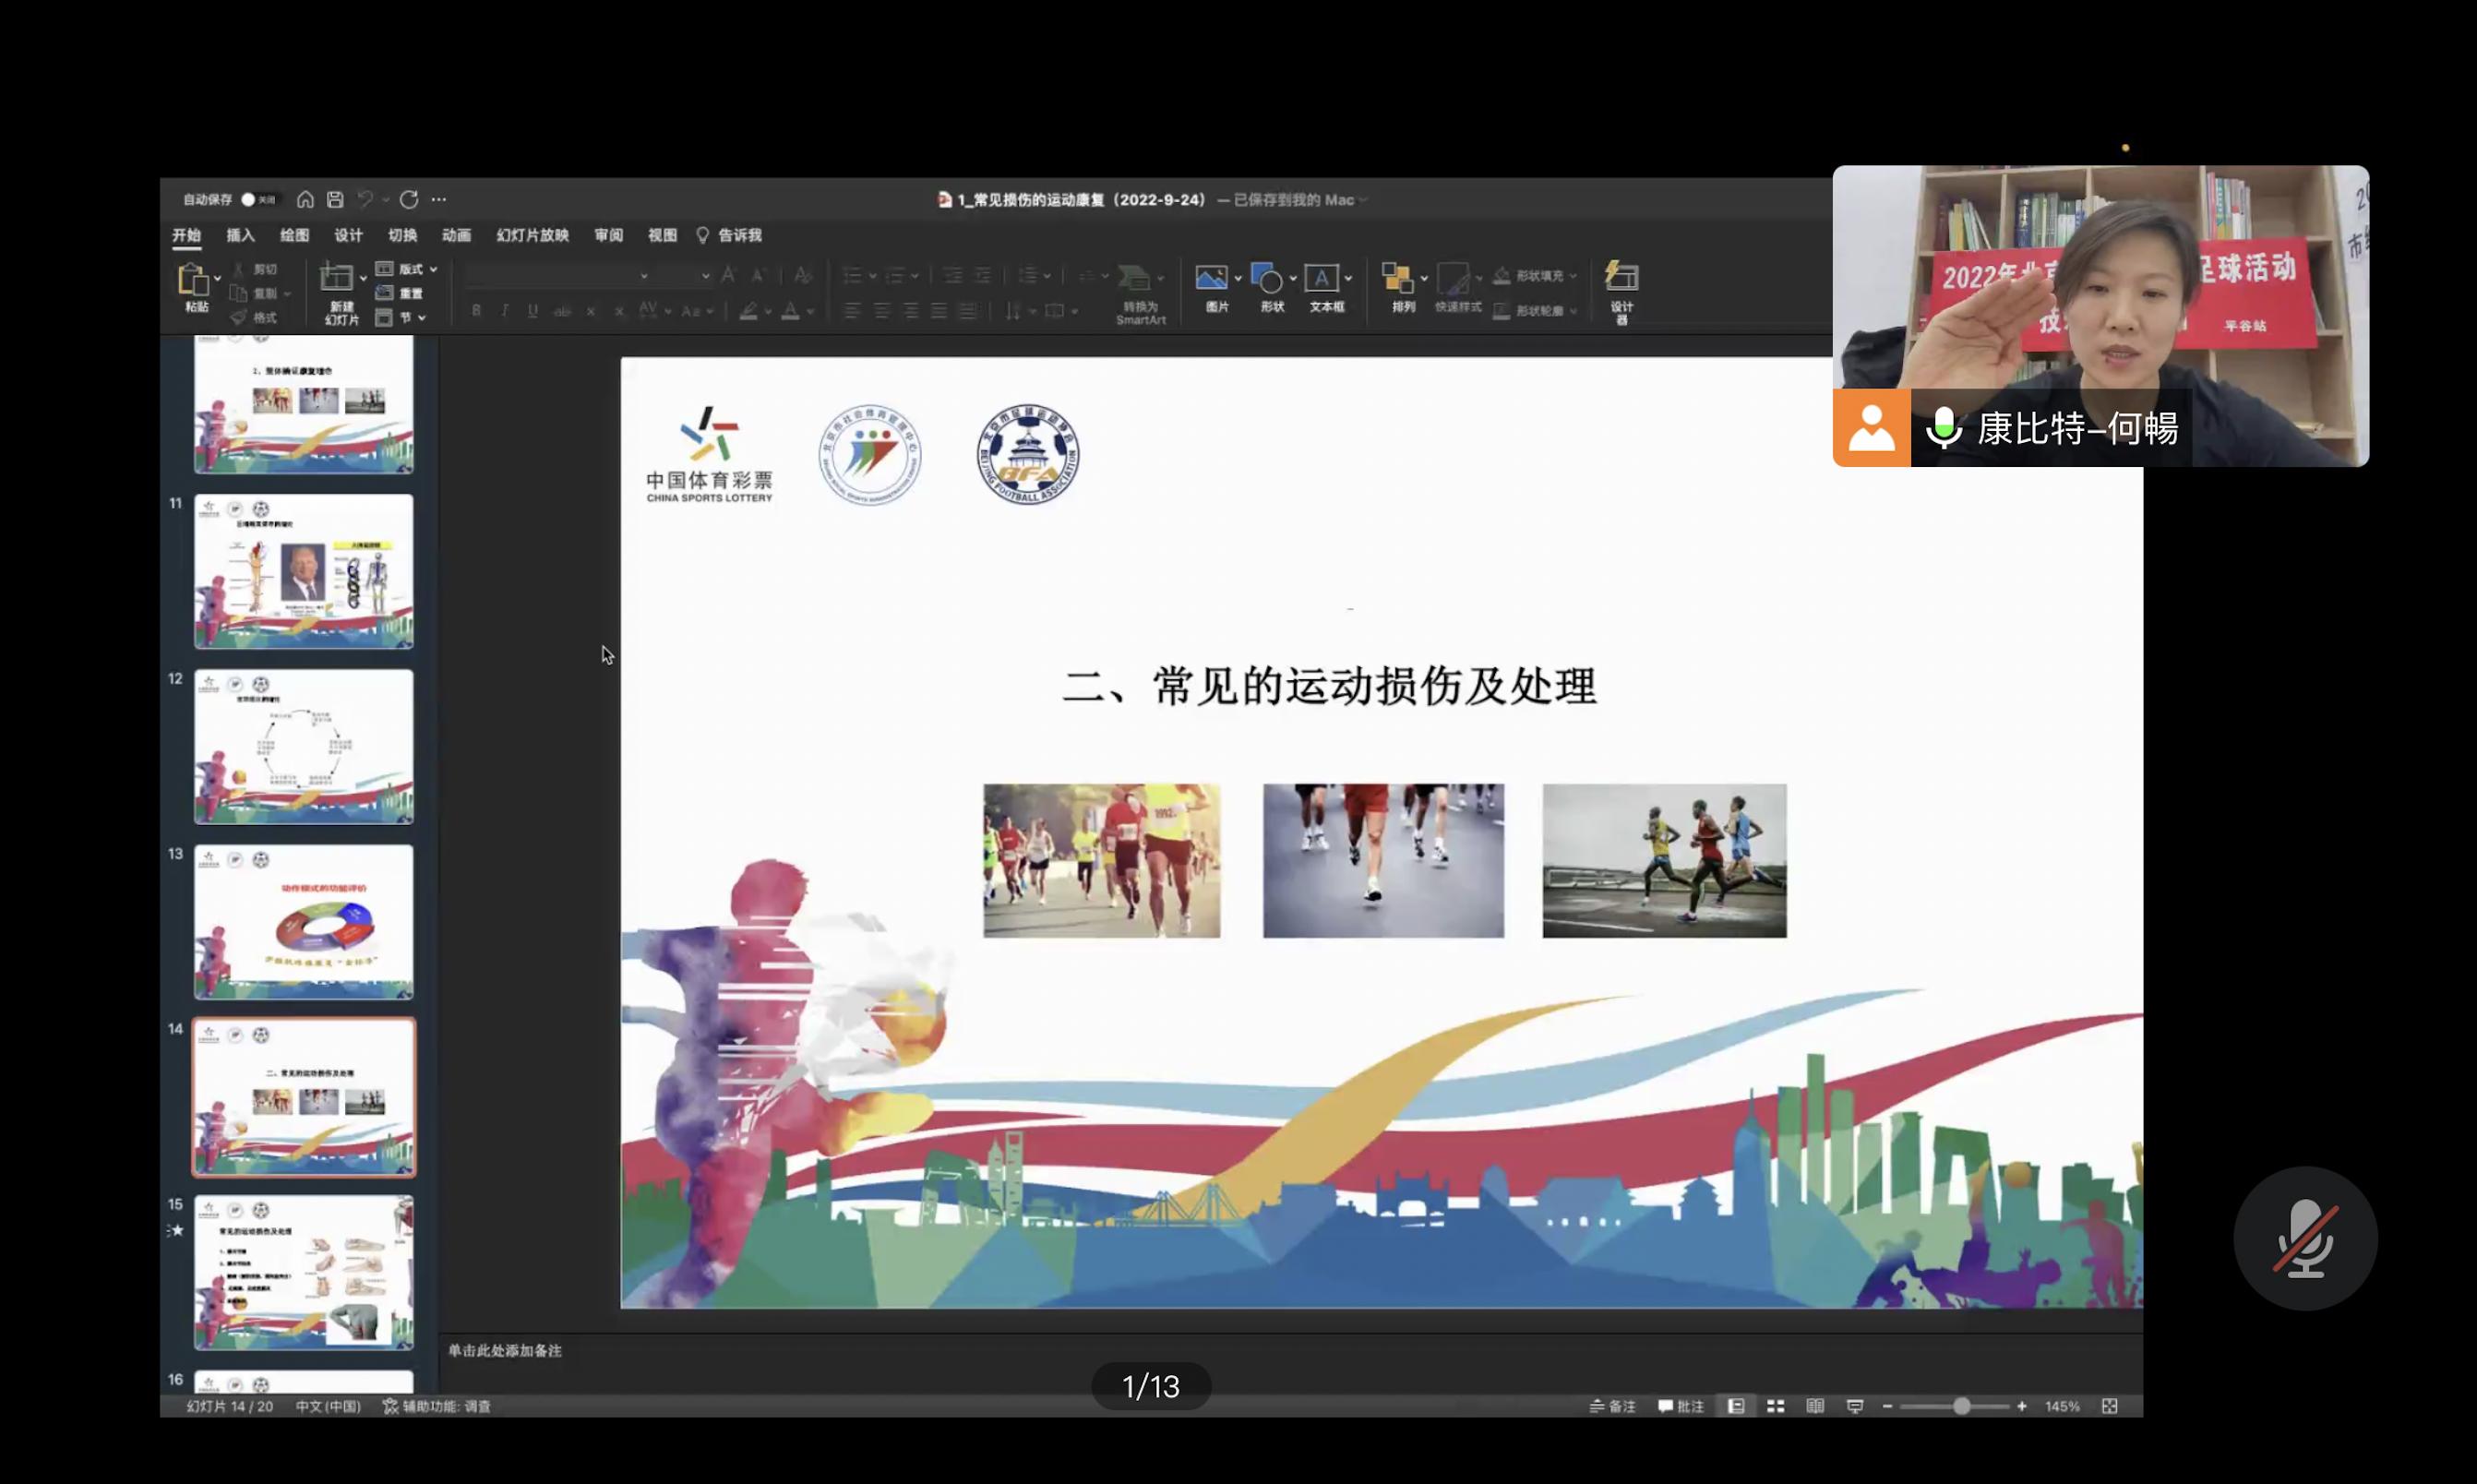Click the redo circular arrow icon
Screen dimensions: 2477x1484
click(x=409, y=200)
